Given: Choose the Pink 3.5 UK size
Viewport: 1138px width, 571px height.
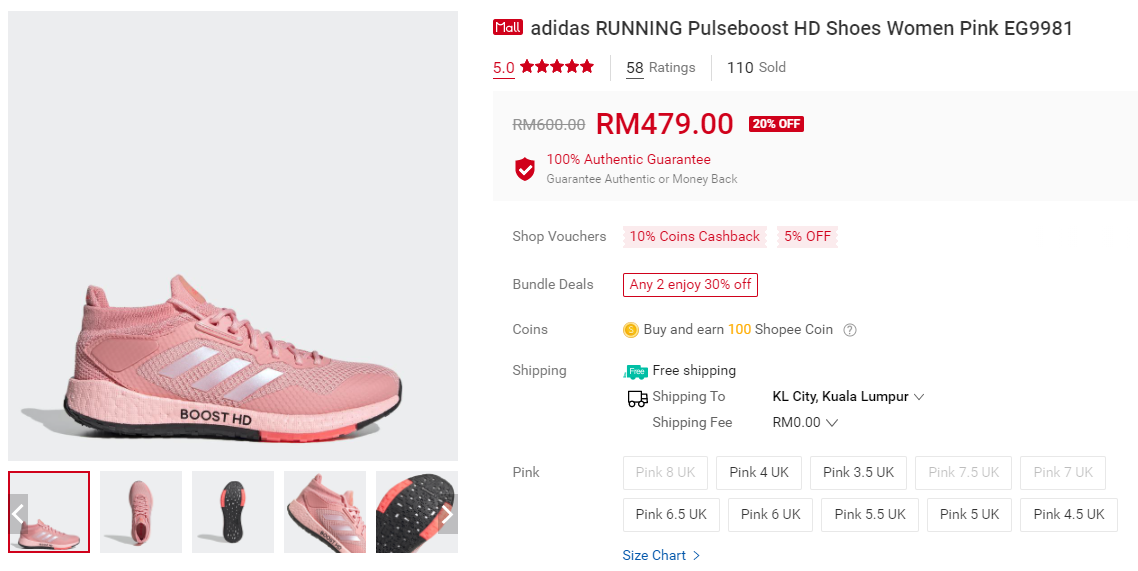Looking at the screenshot, I should pyautogui.click(x=858, y=473).
